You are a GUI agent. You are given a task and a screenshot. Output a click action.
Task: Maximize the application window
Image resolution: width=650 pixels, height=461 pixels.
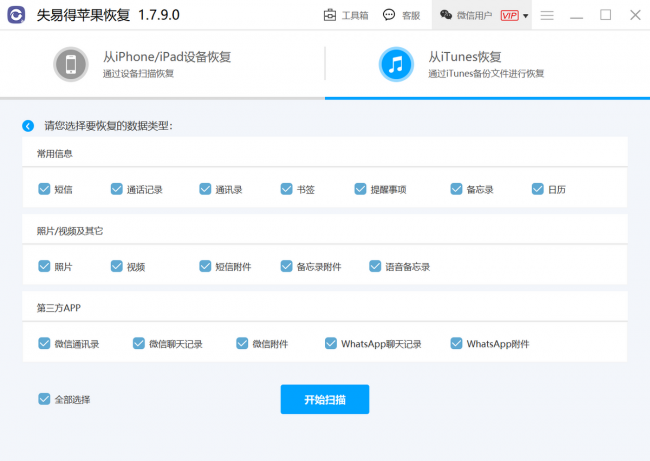pos(606,15)
